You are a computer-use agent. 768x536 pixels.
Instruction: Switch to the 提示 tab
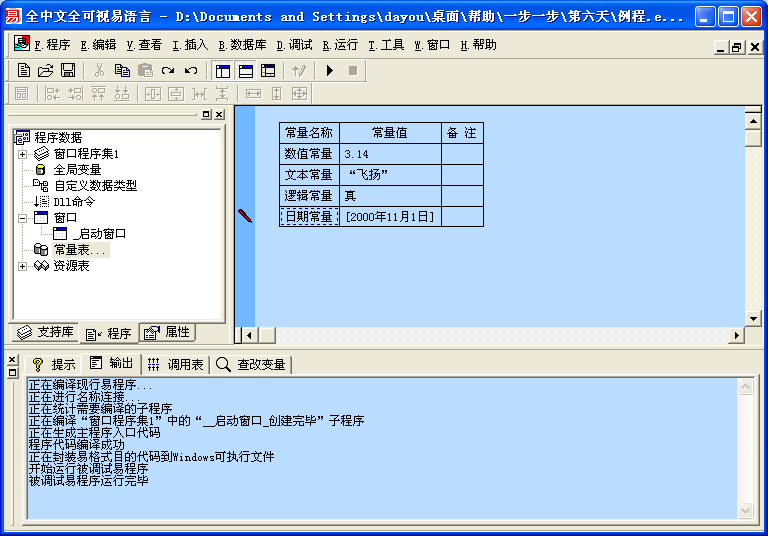click(54, 365)
